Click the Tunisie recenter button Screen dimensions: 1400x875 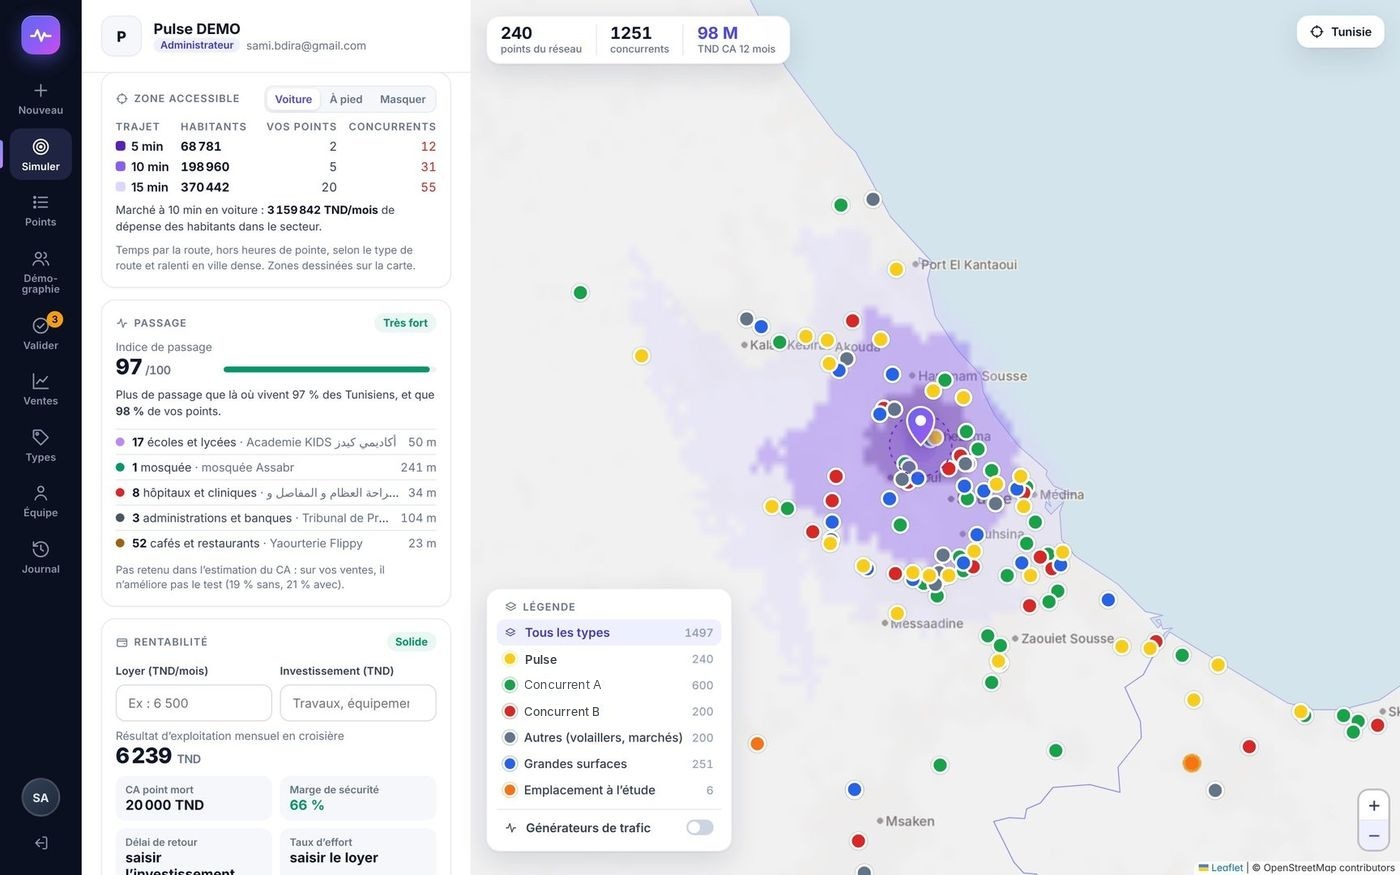pos(1341,32)
